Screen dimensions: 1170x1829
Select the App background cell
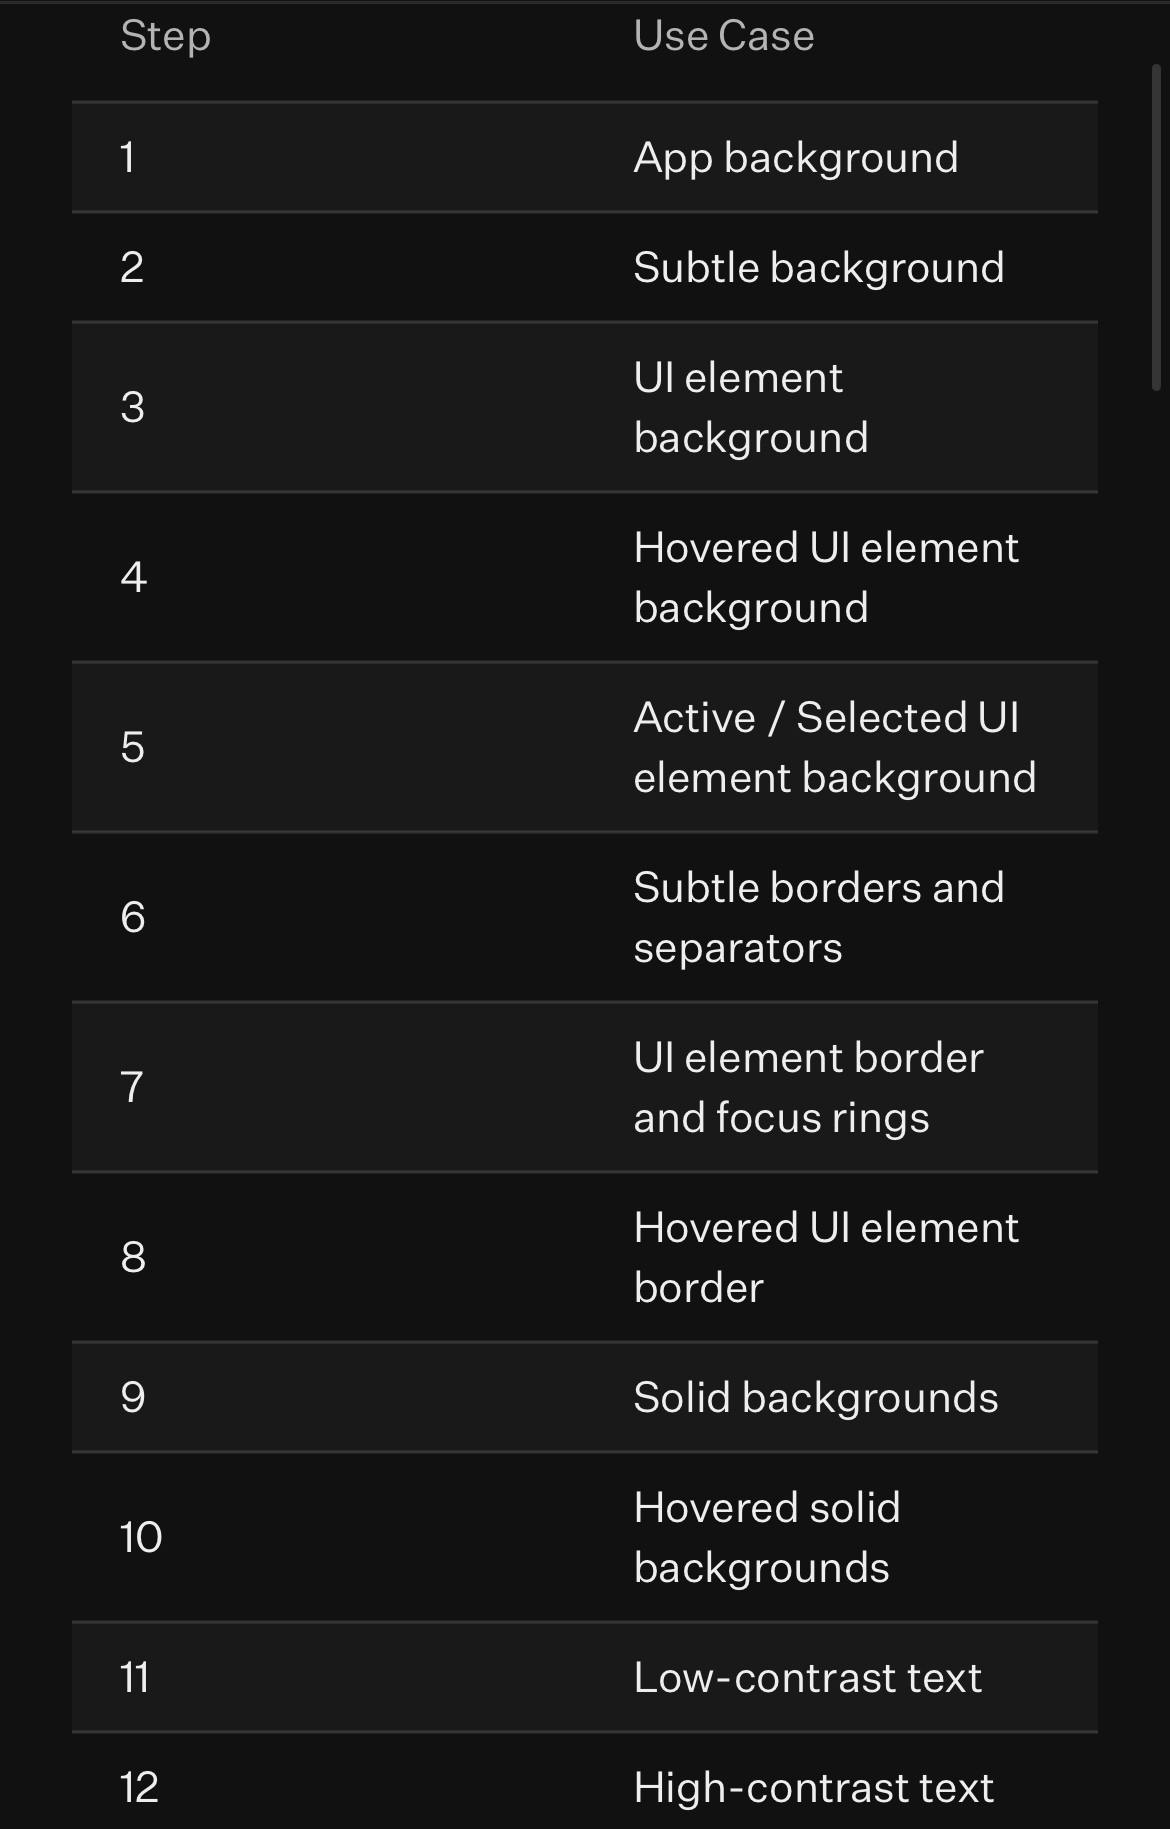[x=795, y=158]
